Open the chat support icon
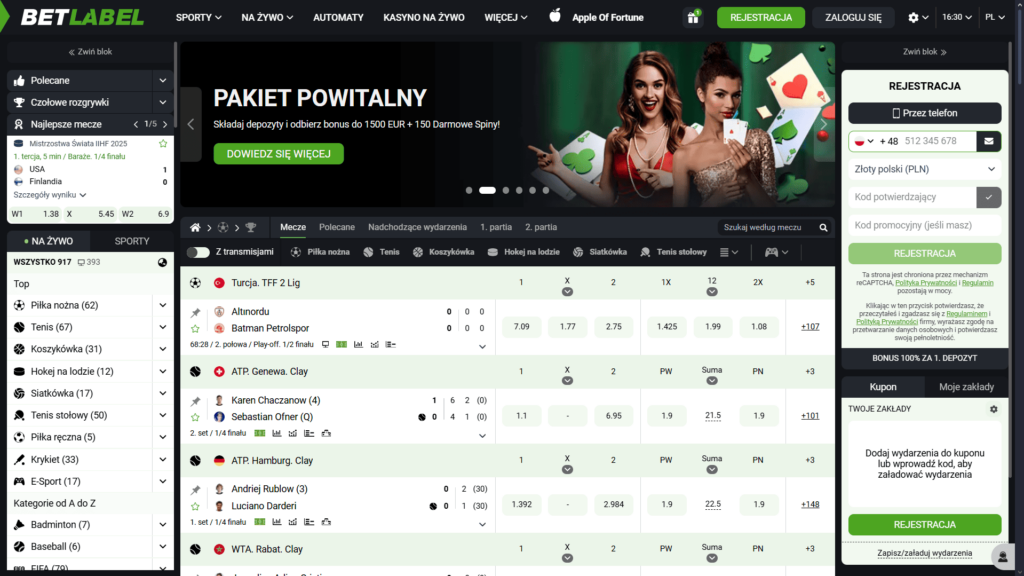Screen dimensions: 1024x576 pyautogui.click(x=1001, y=556)
